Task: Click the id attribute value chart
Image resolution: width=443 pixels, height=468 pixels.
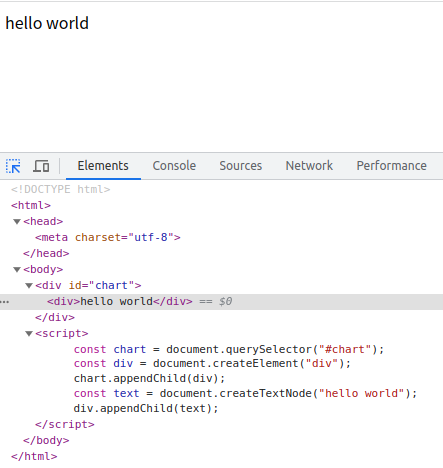Action: click(x=111, y=285)
